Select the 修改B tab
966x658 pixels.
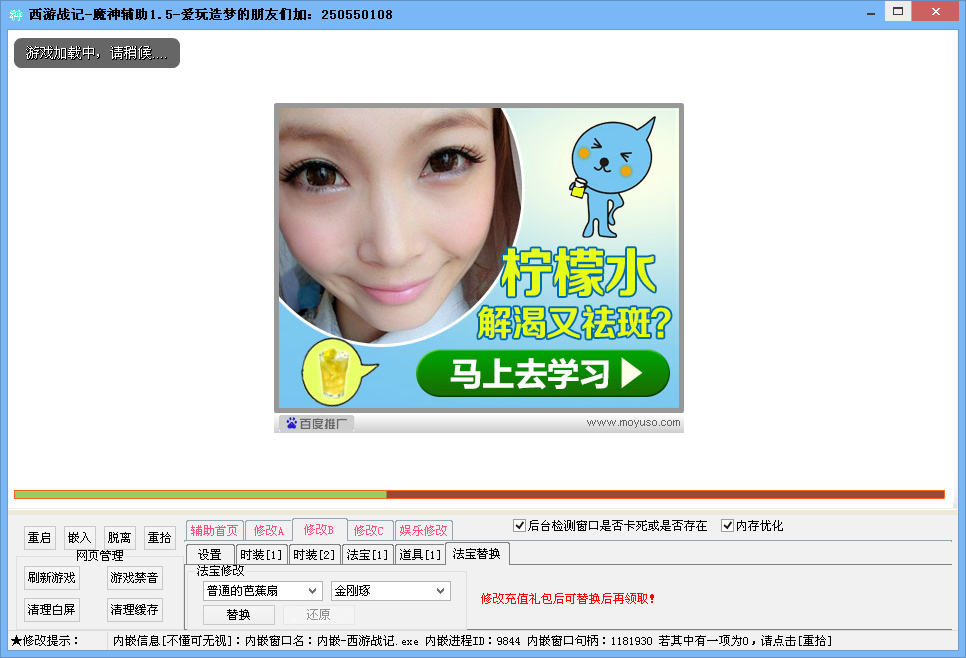click(x=319, y=529)
